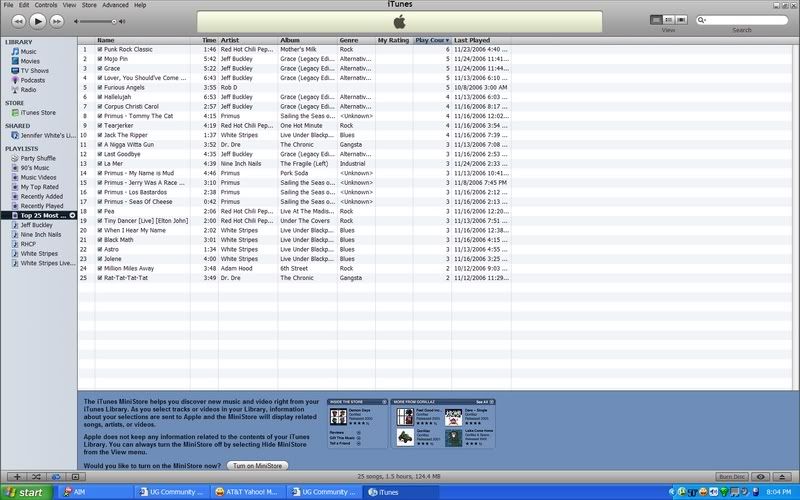The height and width of the screenshot is (500, 800).
Task: Click the Burn Disc button
Action: [732, 477]
